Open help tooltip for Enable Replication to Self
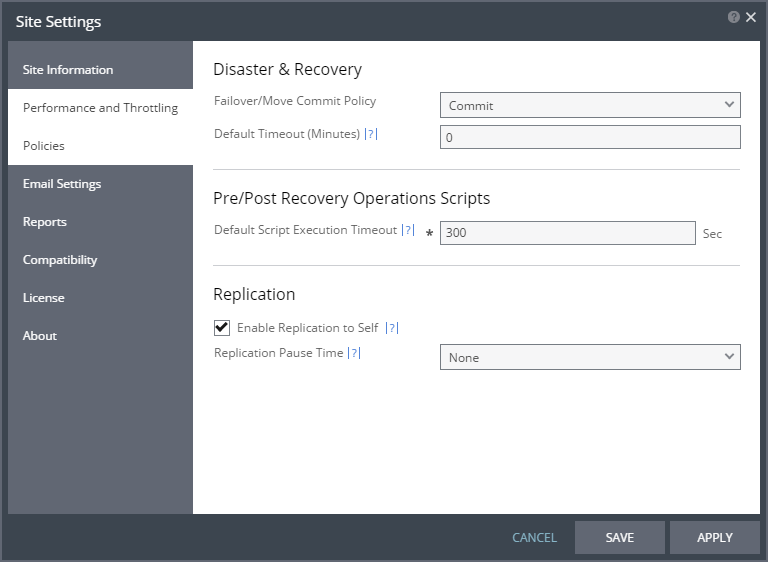 [x=392, y=328]
